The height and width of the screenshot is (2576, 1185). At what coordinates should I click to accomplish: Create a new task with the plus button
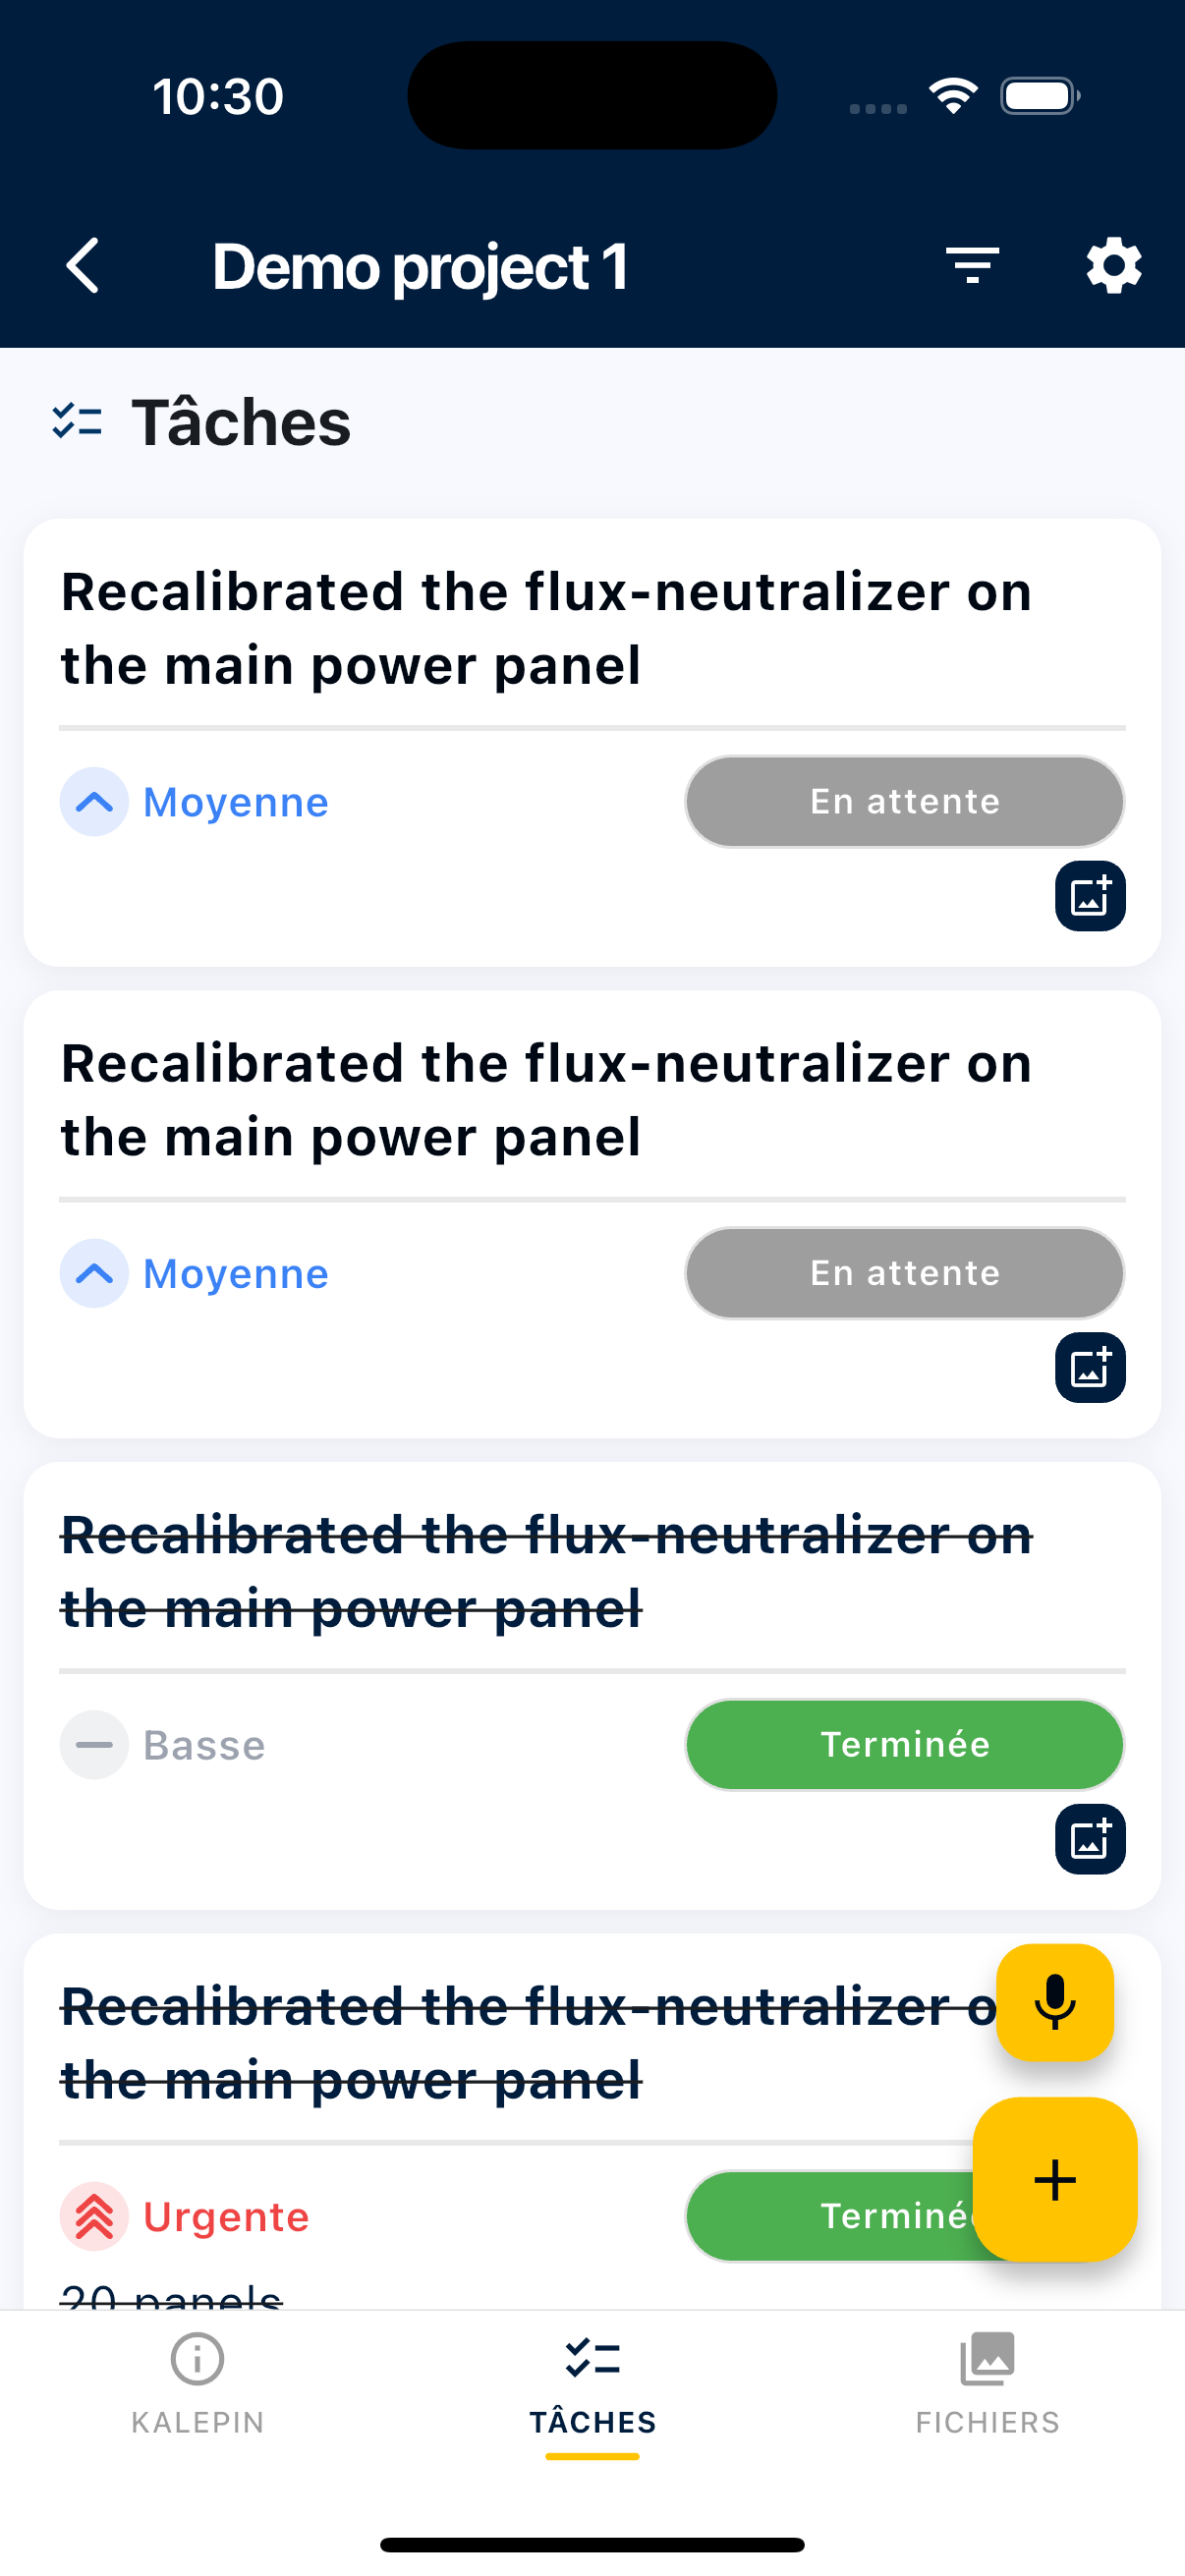(x=1056, y=2181)
